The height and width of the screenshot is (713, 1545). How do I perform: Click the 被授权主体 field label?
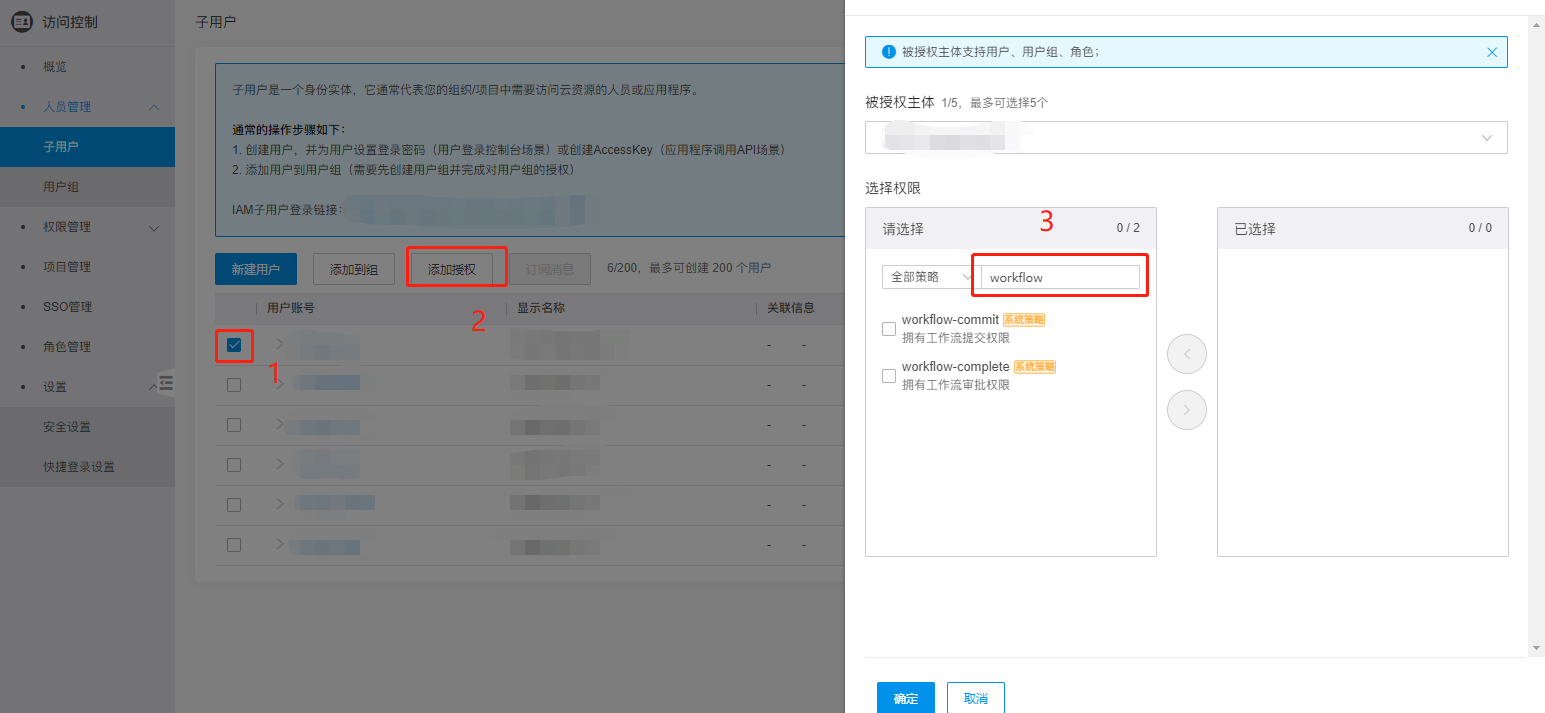point(900,102)
